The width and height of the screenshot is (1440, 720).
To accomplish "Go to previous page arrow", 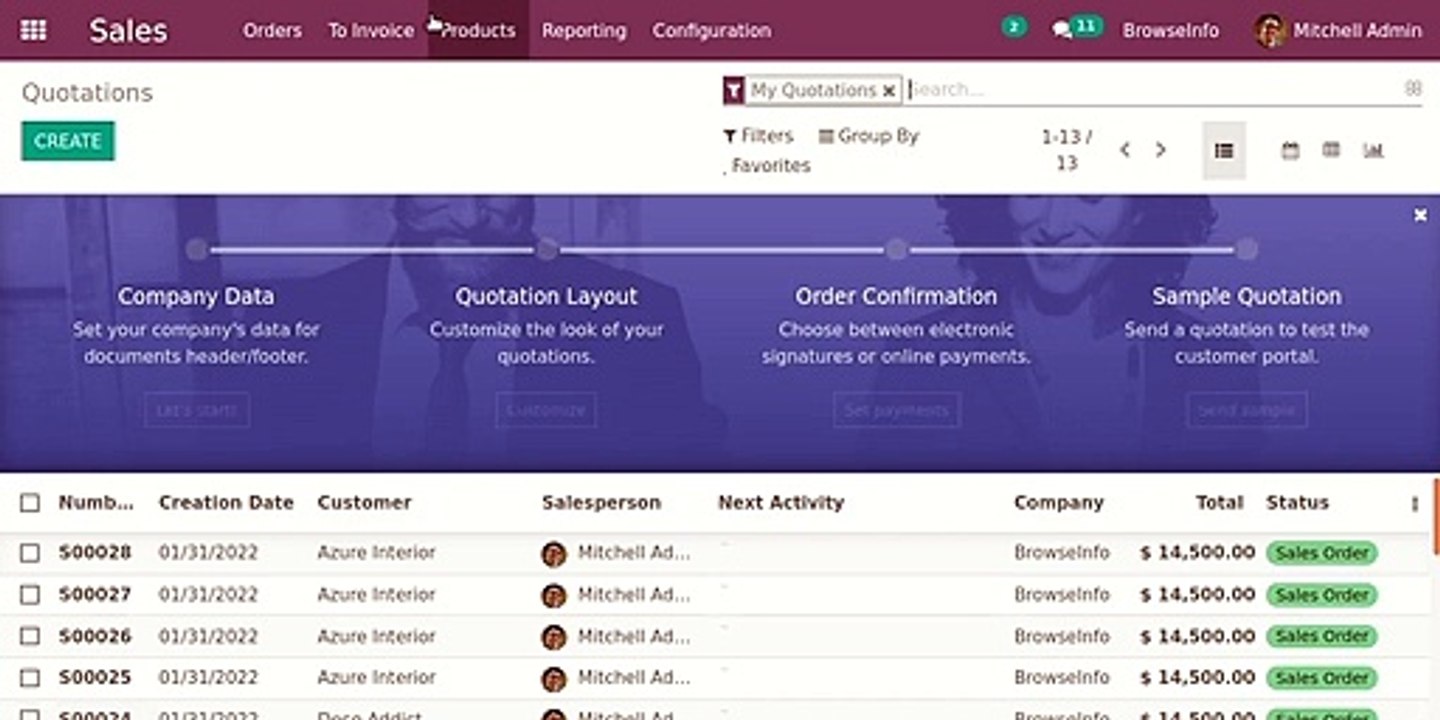I will 1125,150.
